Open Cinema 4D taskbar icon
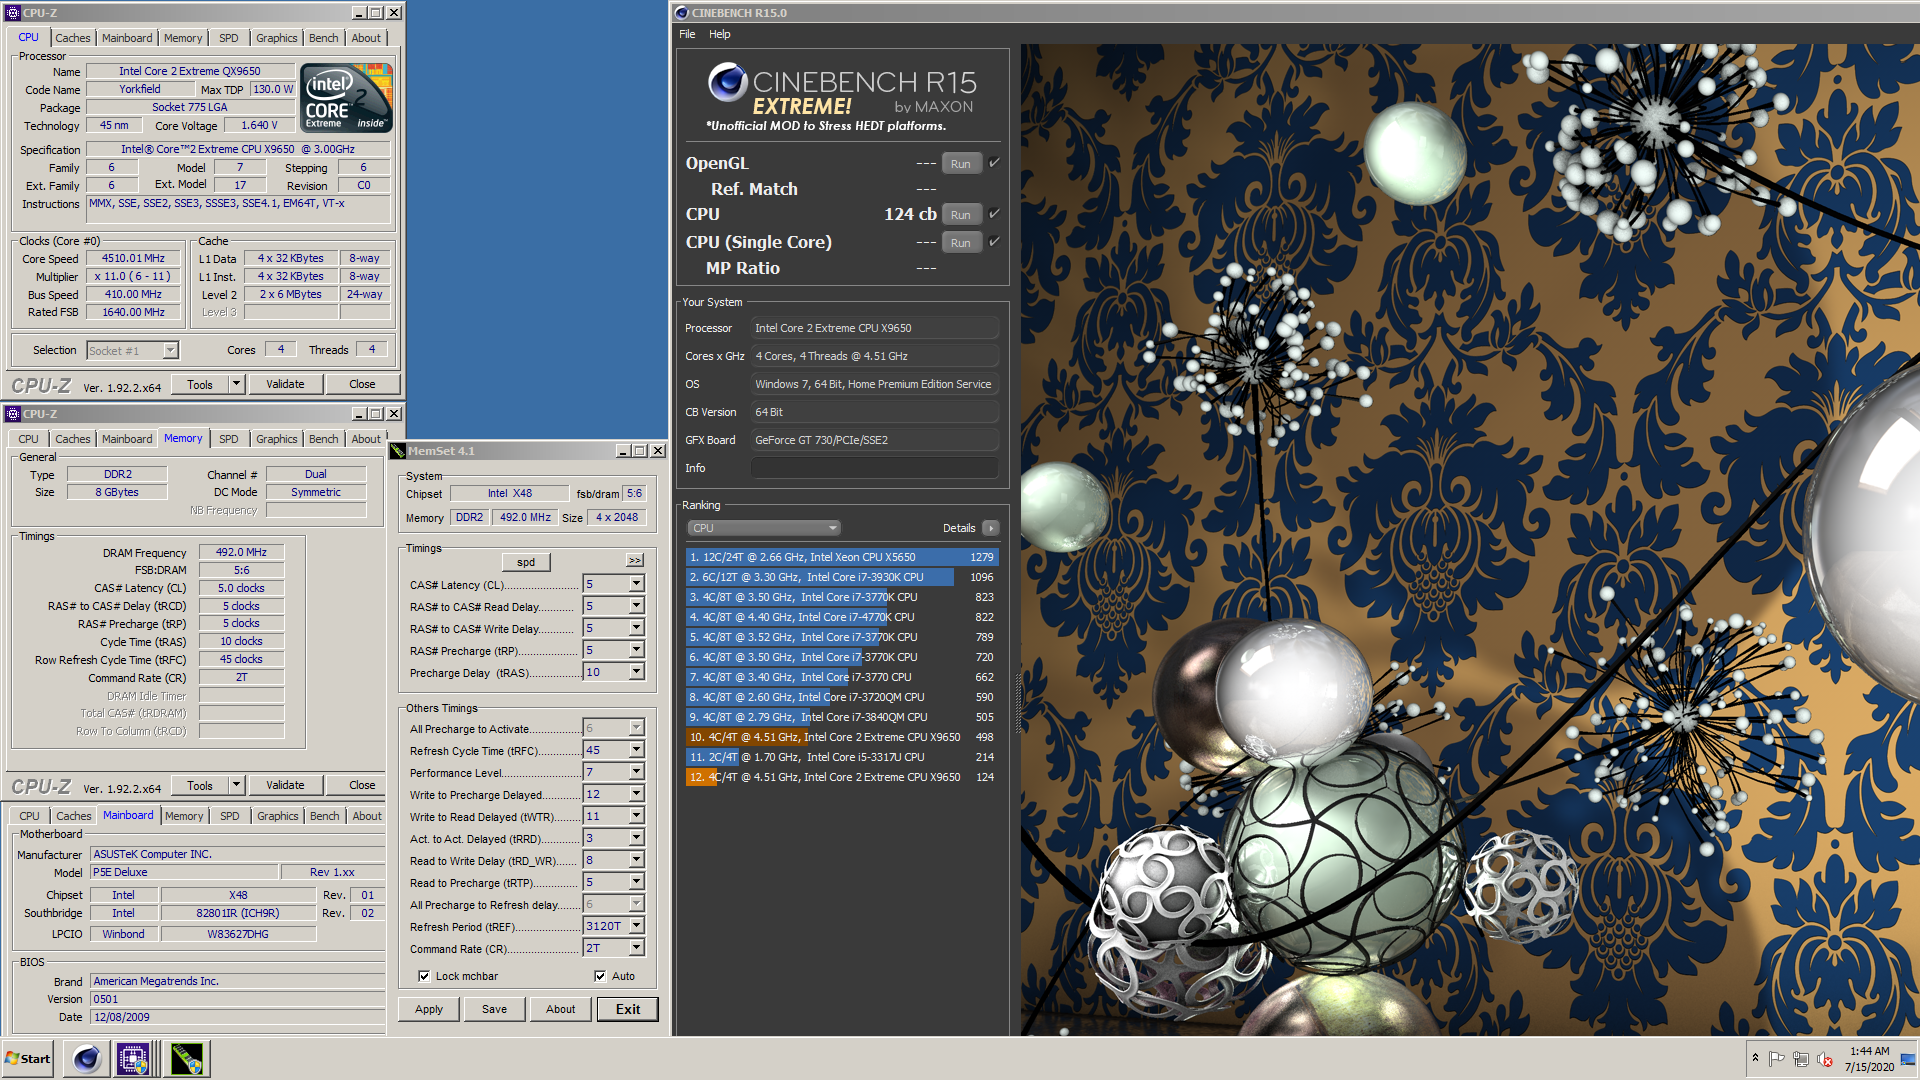 [x=87, y=1058]
